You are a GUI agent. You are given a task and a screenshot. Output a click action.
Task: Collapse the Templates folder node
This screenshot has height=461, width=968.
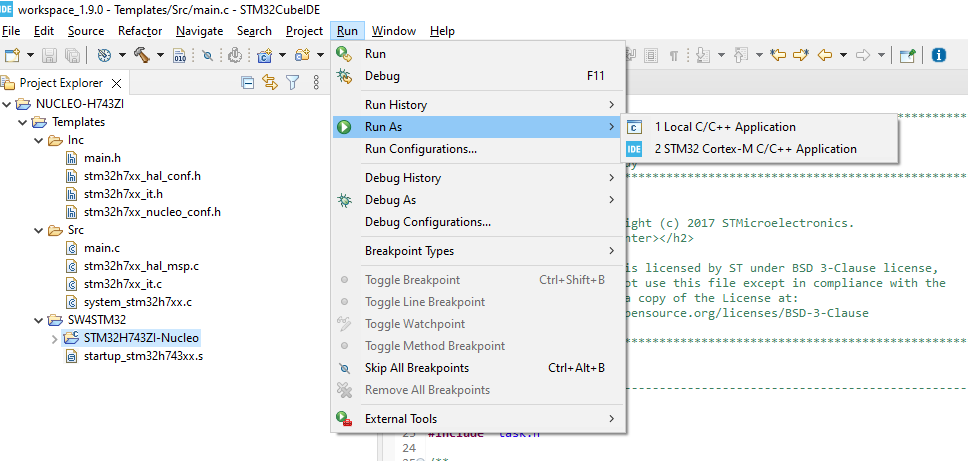point(23,122)
